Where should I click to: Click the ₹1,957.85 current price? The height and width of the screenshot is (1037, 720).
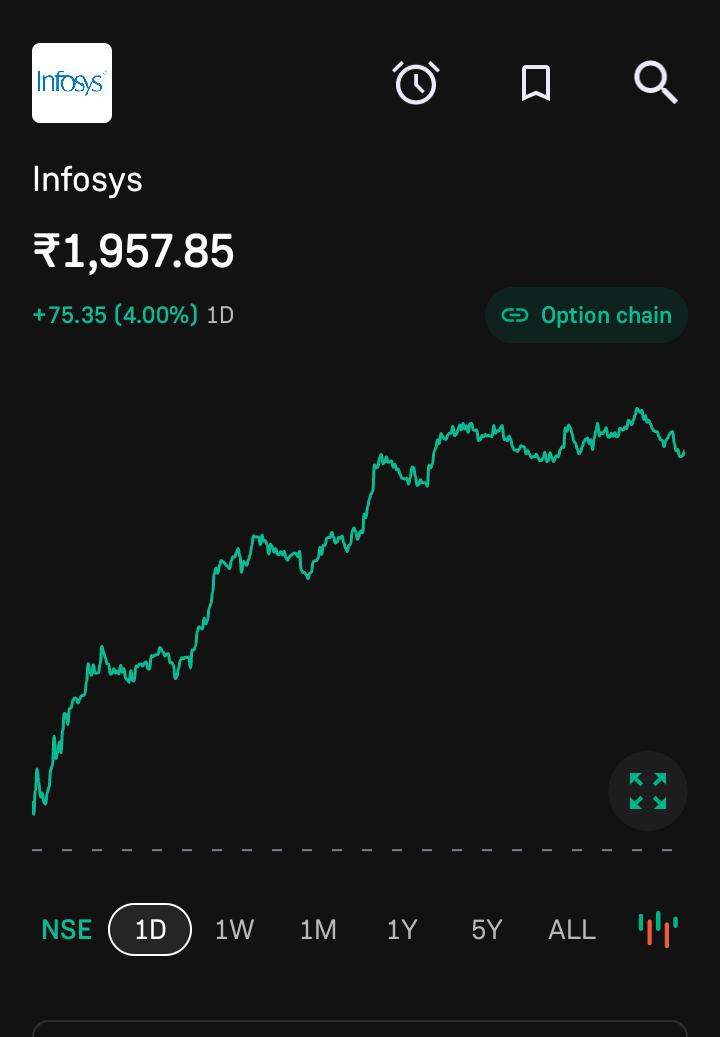pos(134,251)
